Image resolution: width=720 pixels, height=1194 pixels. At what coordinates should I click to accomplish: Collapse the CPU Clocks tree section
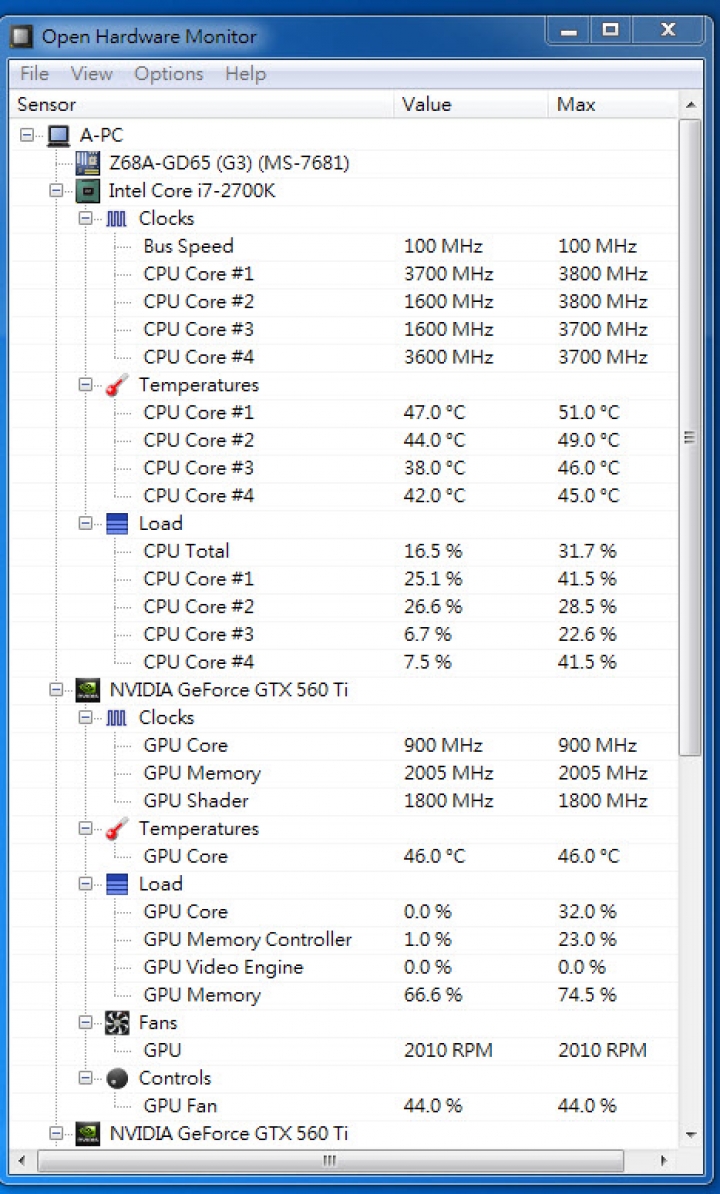tap(85, 218)
